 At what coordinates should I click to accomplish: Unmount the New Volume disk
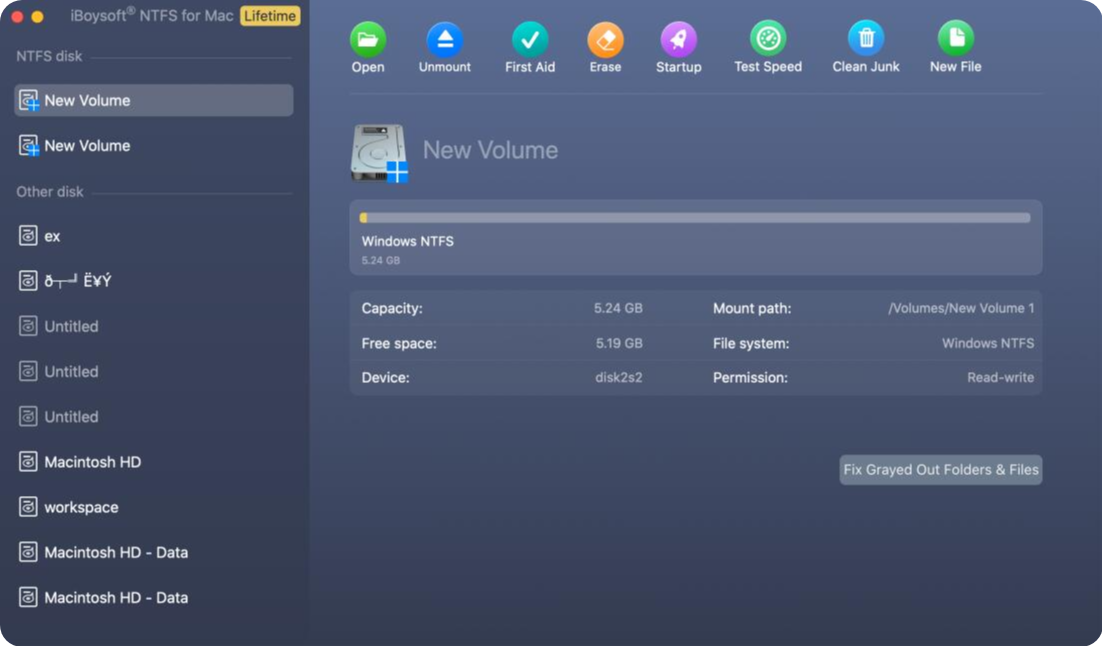(x=445, y=48)
